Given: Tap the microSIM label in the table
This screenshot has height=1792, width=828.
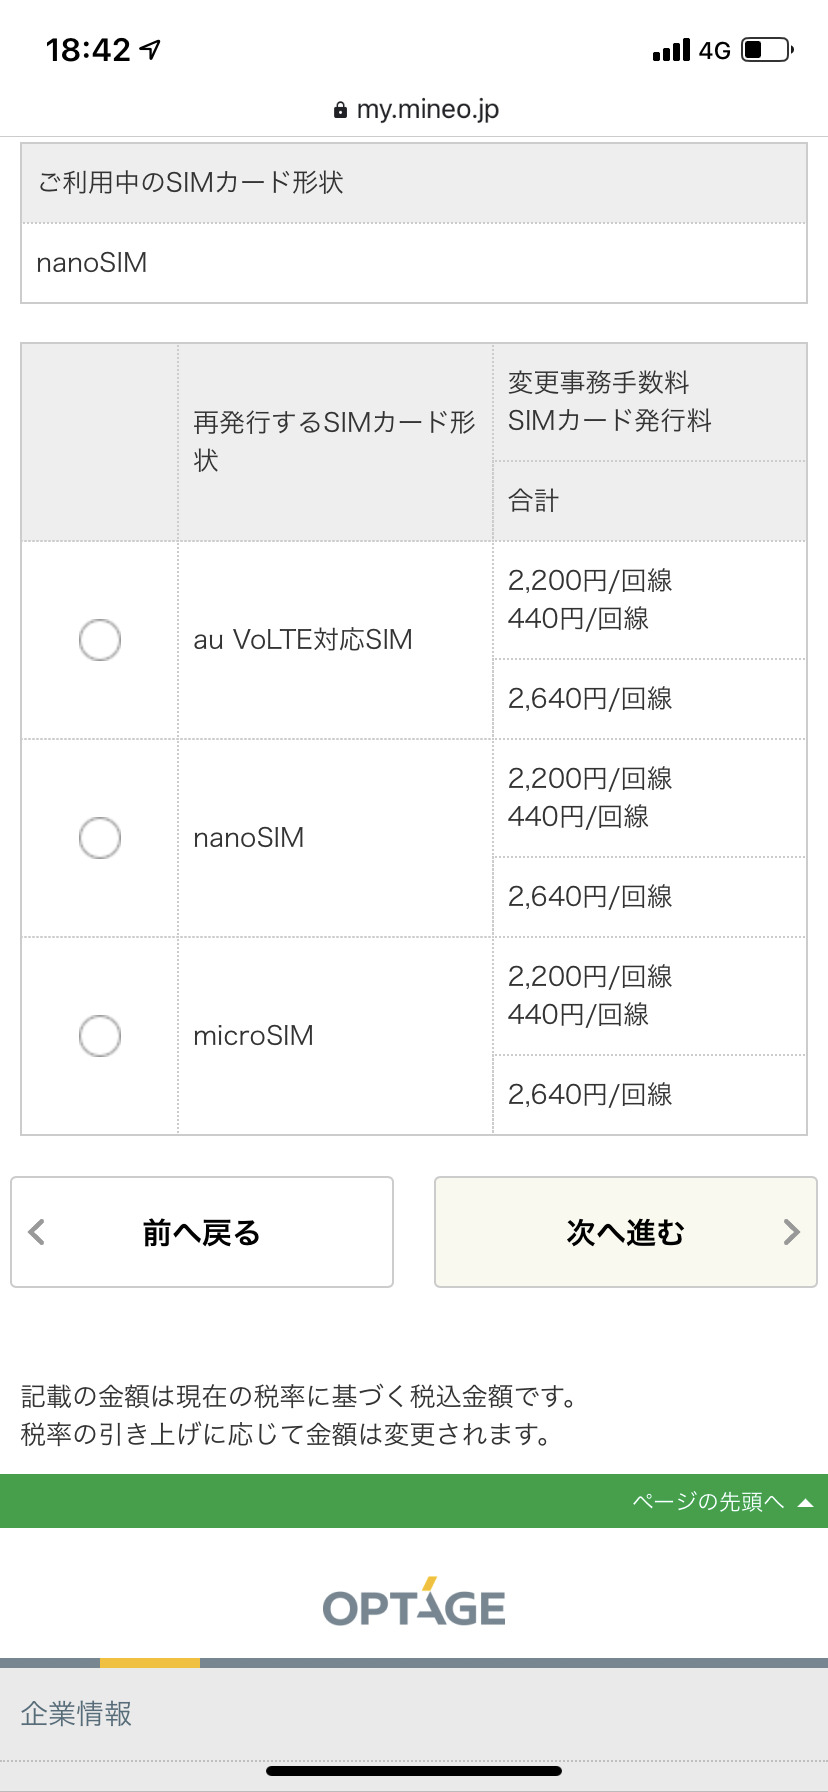Looking at the screenshot, I should (253, 1036).
